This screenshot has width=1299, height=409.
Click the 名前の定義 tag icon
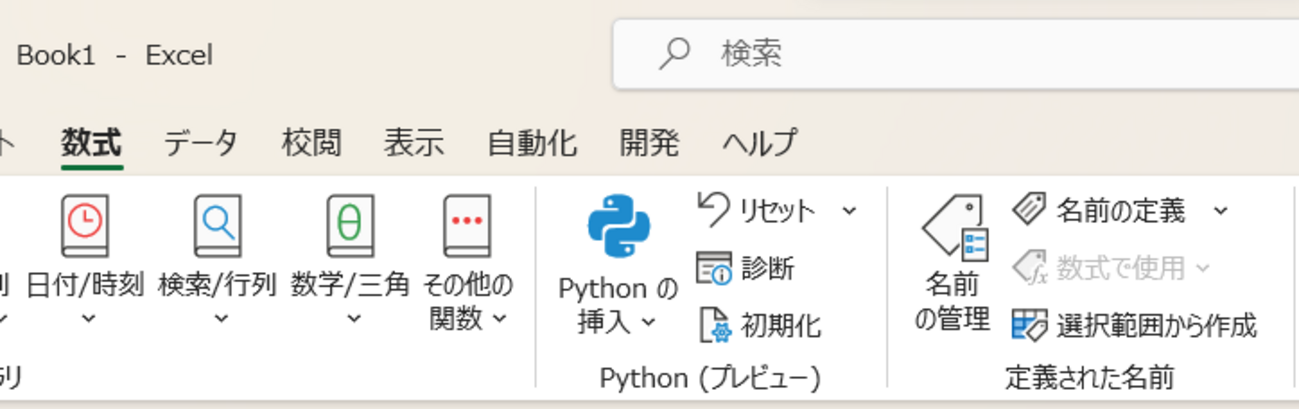click(x=1029, y=209)
